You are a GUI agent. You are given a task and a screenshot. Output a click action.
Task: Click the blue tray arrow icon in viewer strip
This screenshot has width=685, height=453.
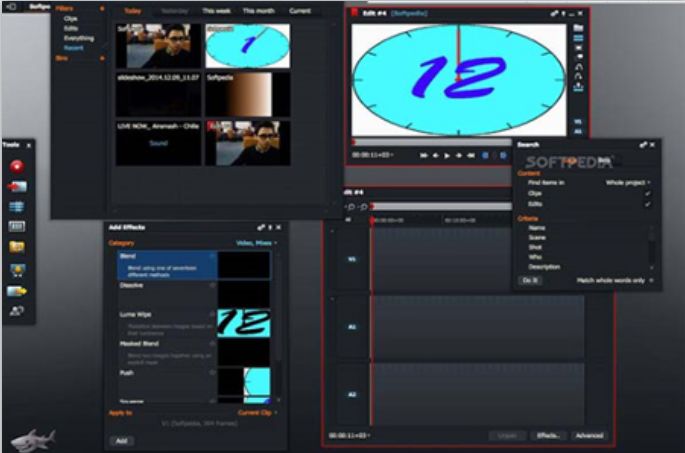[578, 87]
